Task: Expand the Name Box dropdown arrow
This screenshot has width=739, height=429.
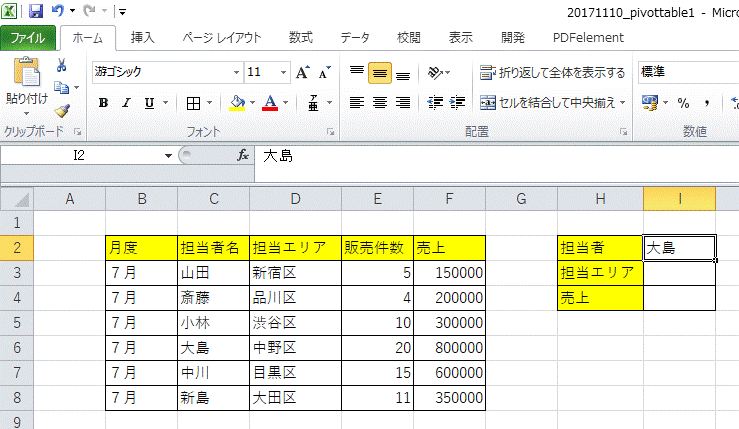Action: (168, 156)
